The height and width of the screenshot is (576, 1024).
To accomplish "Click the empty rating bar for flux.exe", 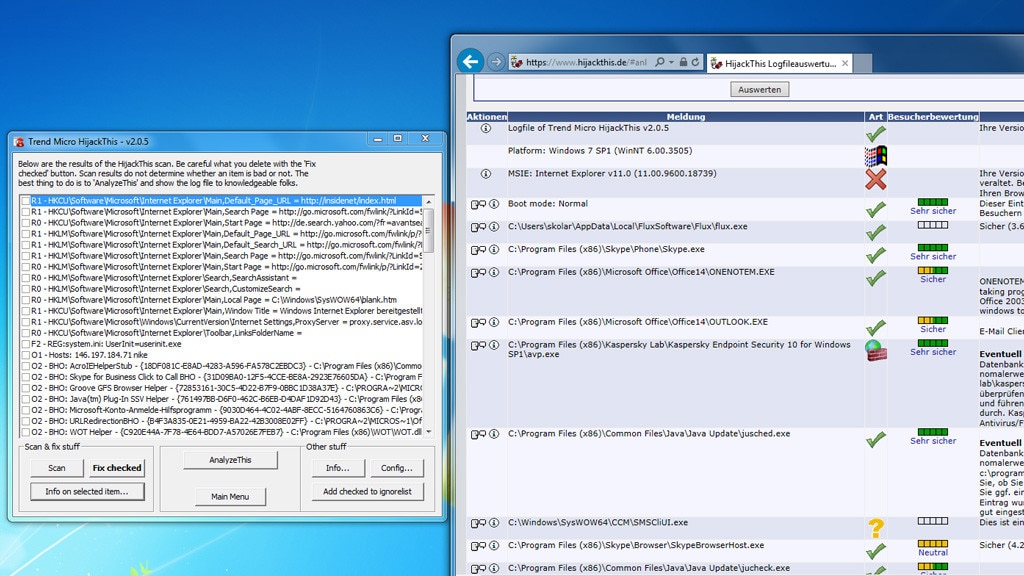I will (933, 225).
